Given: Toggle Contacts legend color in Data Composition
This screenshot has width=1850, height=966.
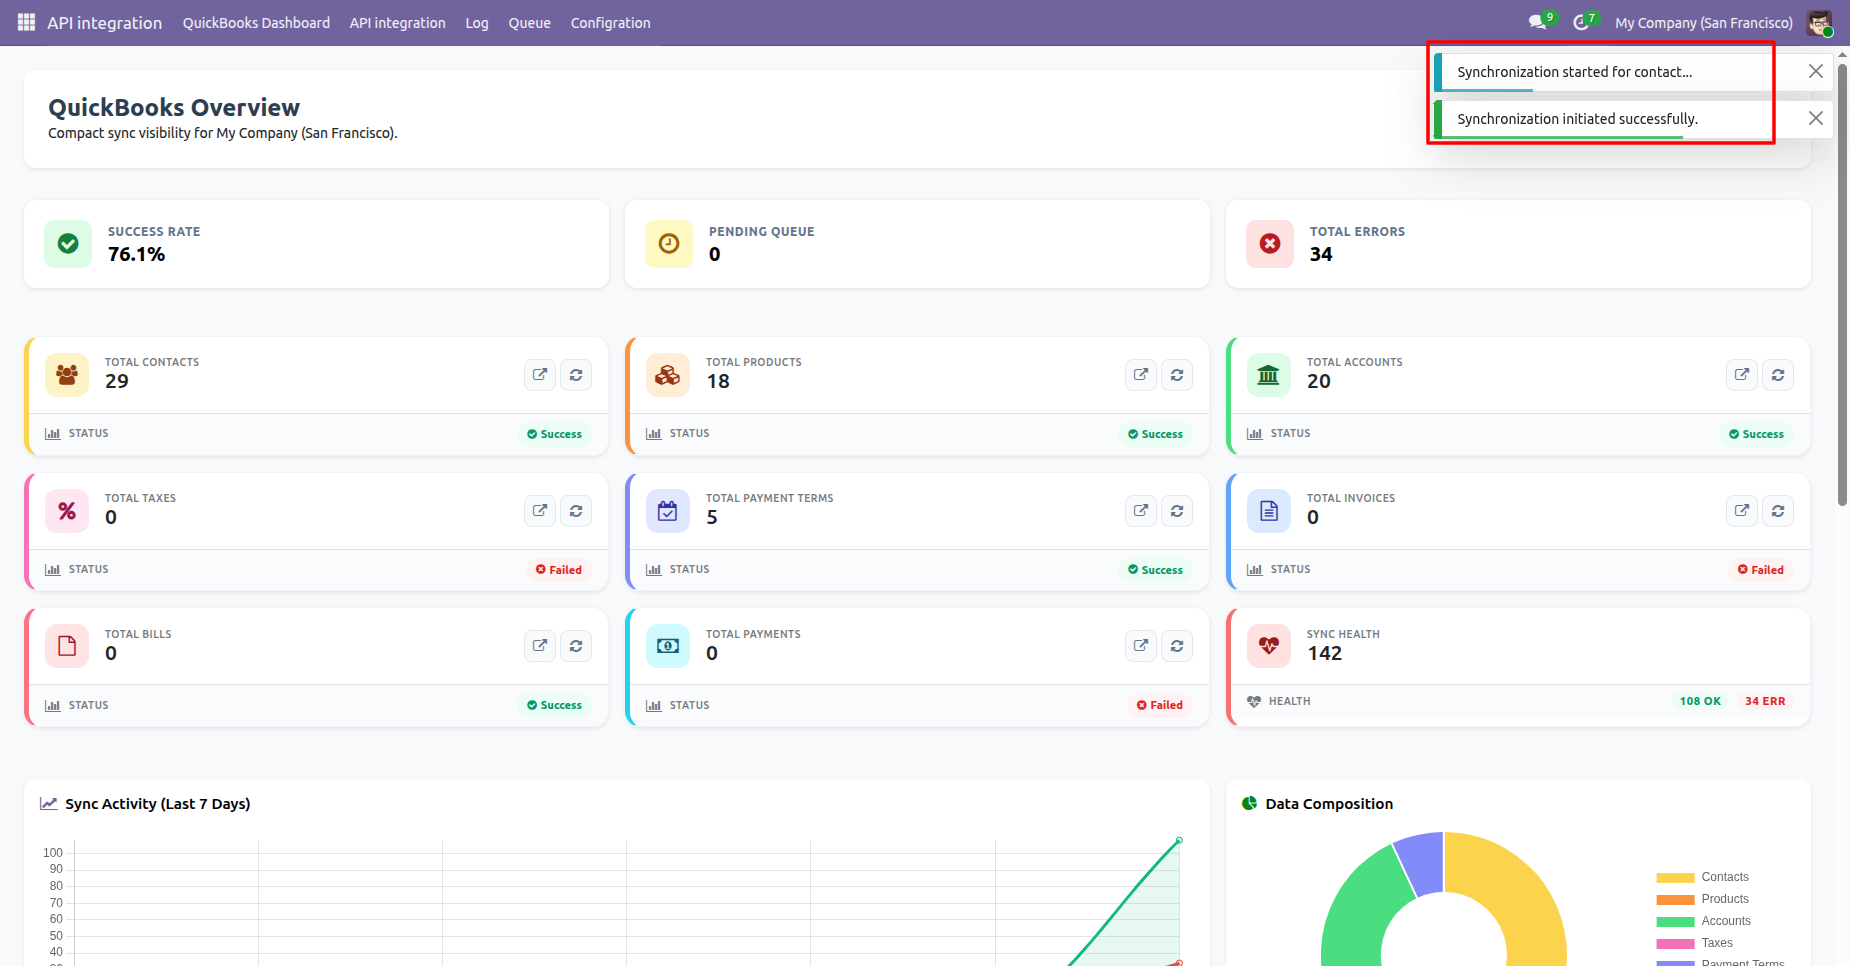Looking at the screenshot, I should (1675, 878).
